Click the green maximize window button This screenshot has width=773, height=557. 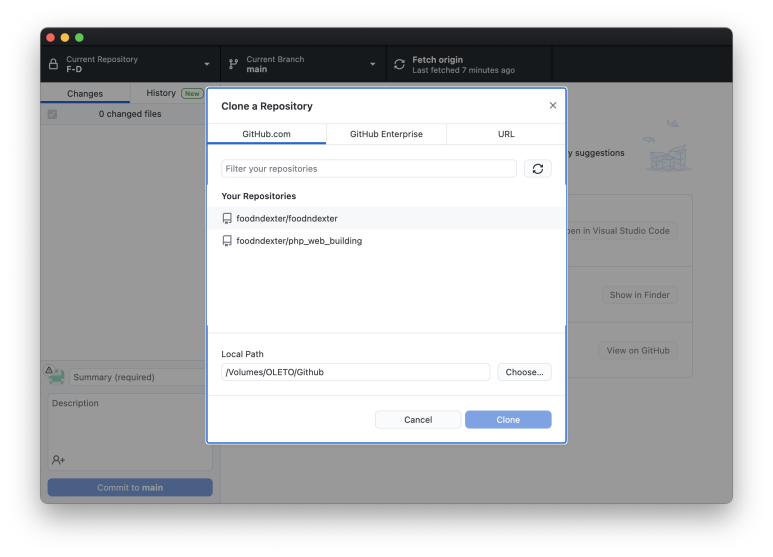point(79,37)
